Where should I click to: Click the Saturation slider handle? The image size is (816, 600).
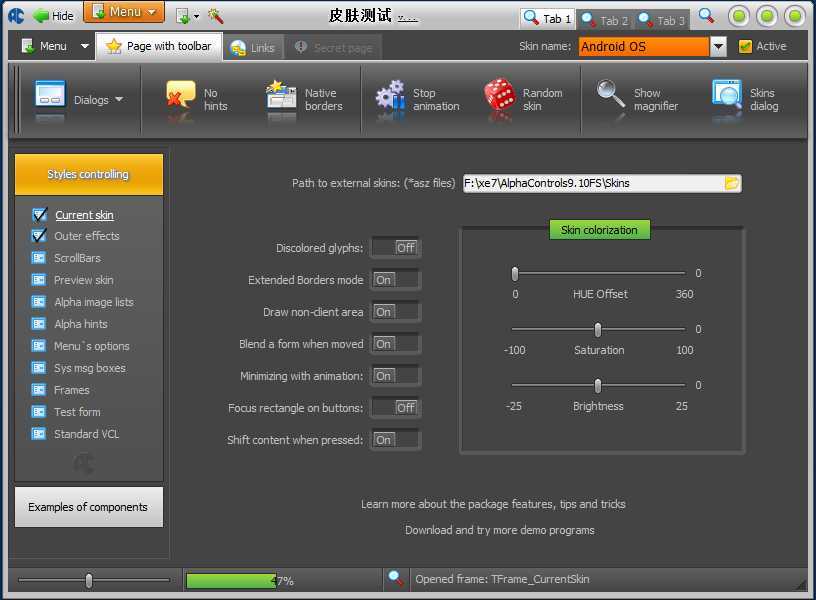click(598, 330)
